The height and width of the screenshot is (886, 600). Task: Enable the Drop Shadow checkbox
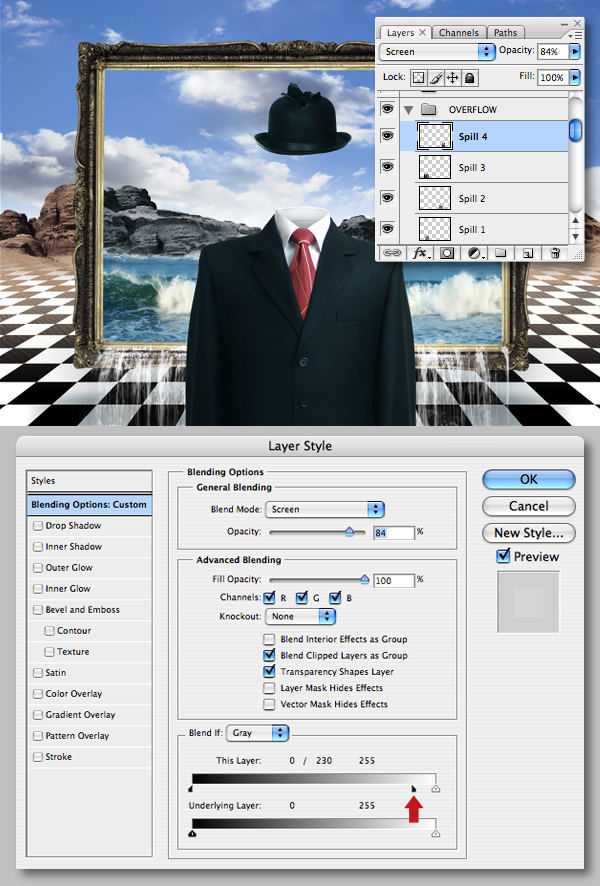(x=38, y=525)
